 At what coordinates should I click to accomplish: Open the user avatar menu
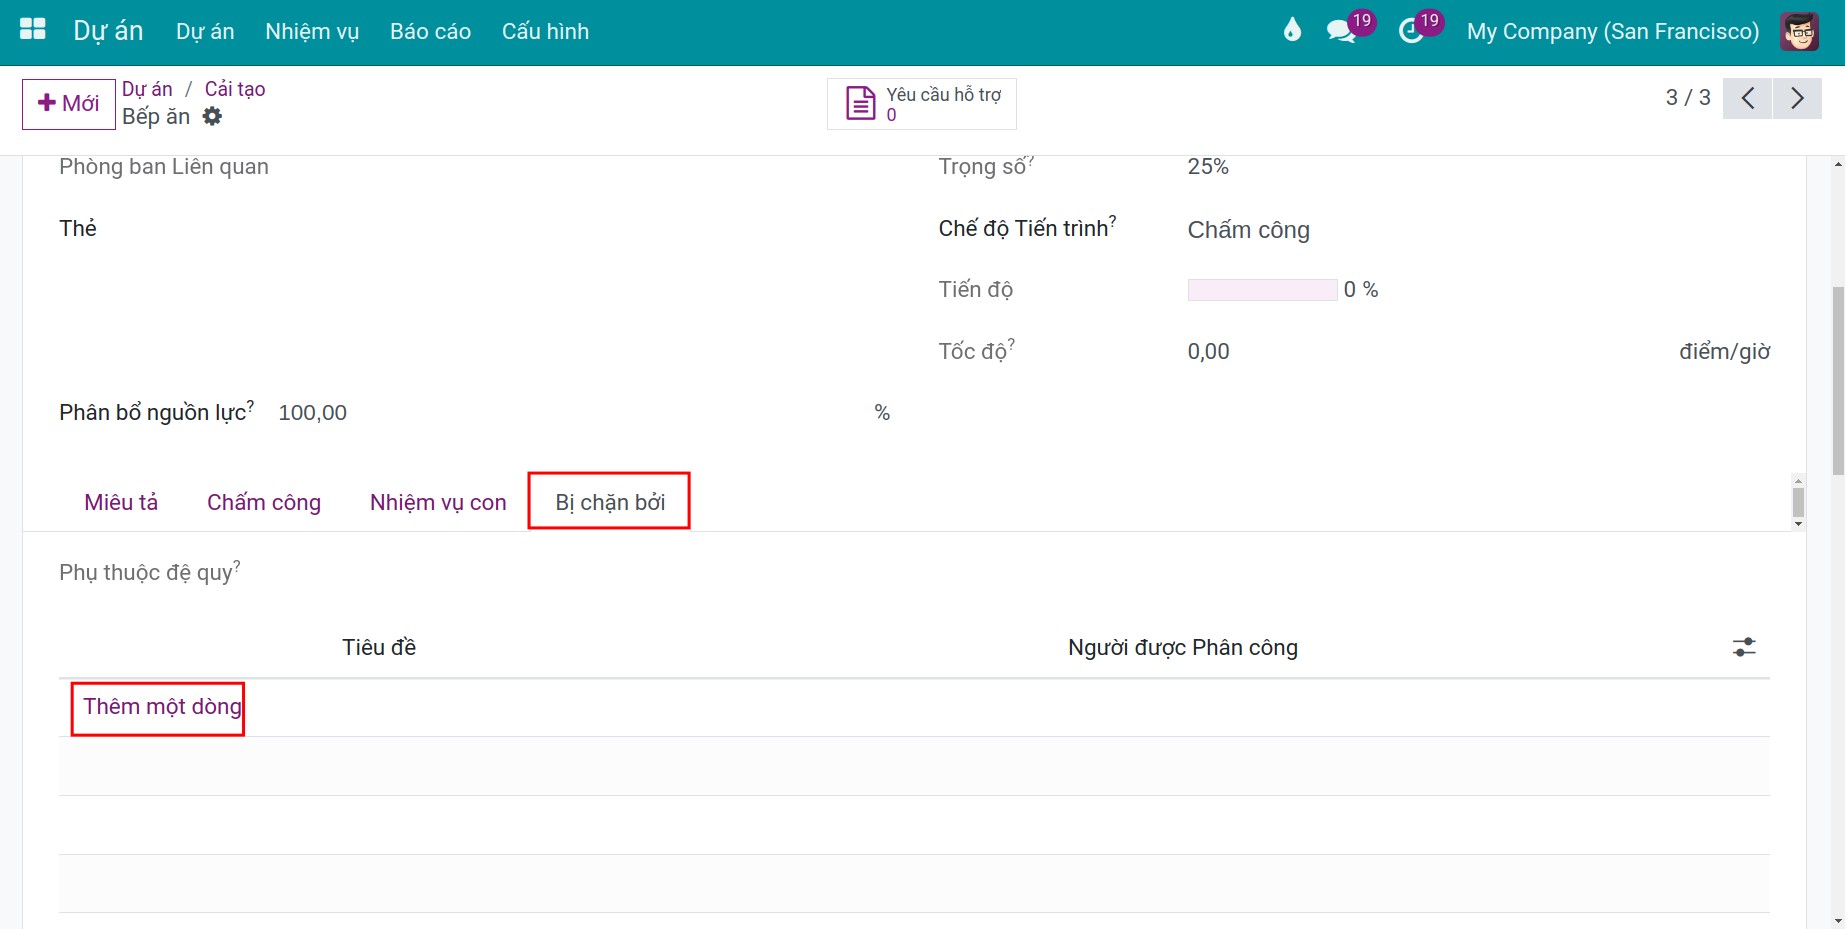tap(1799, 31)
